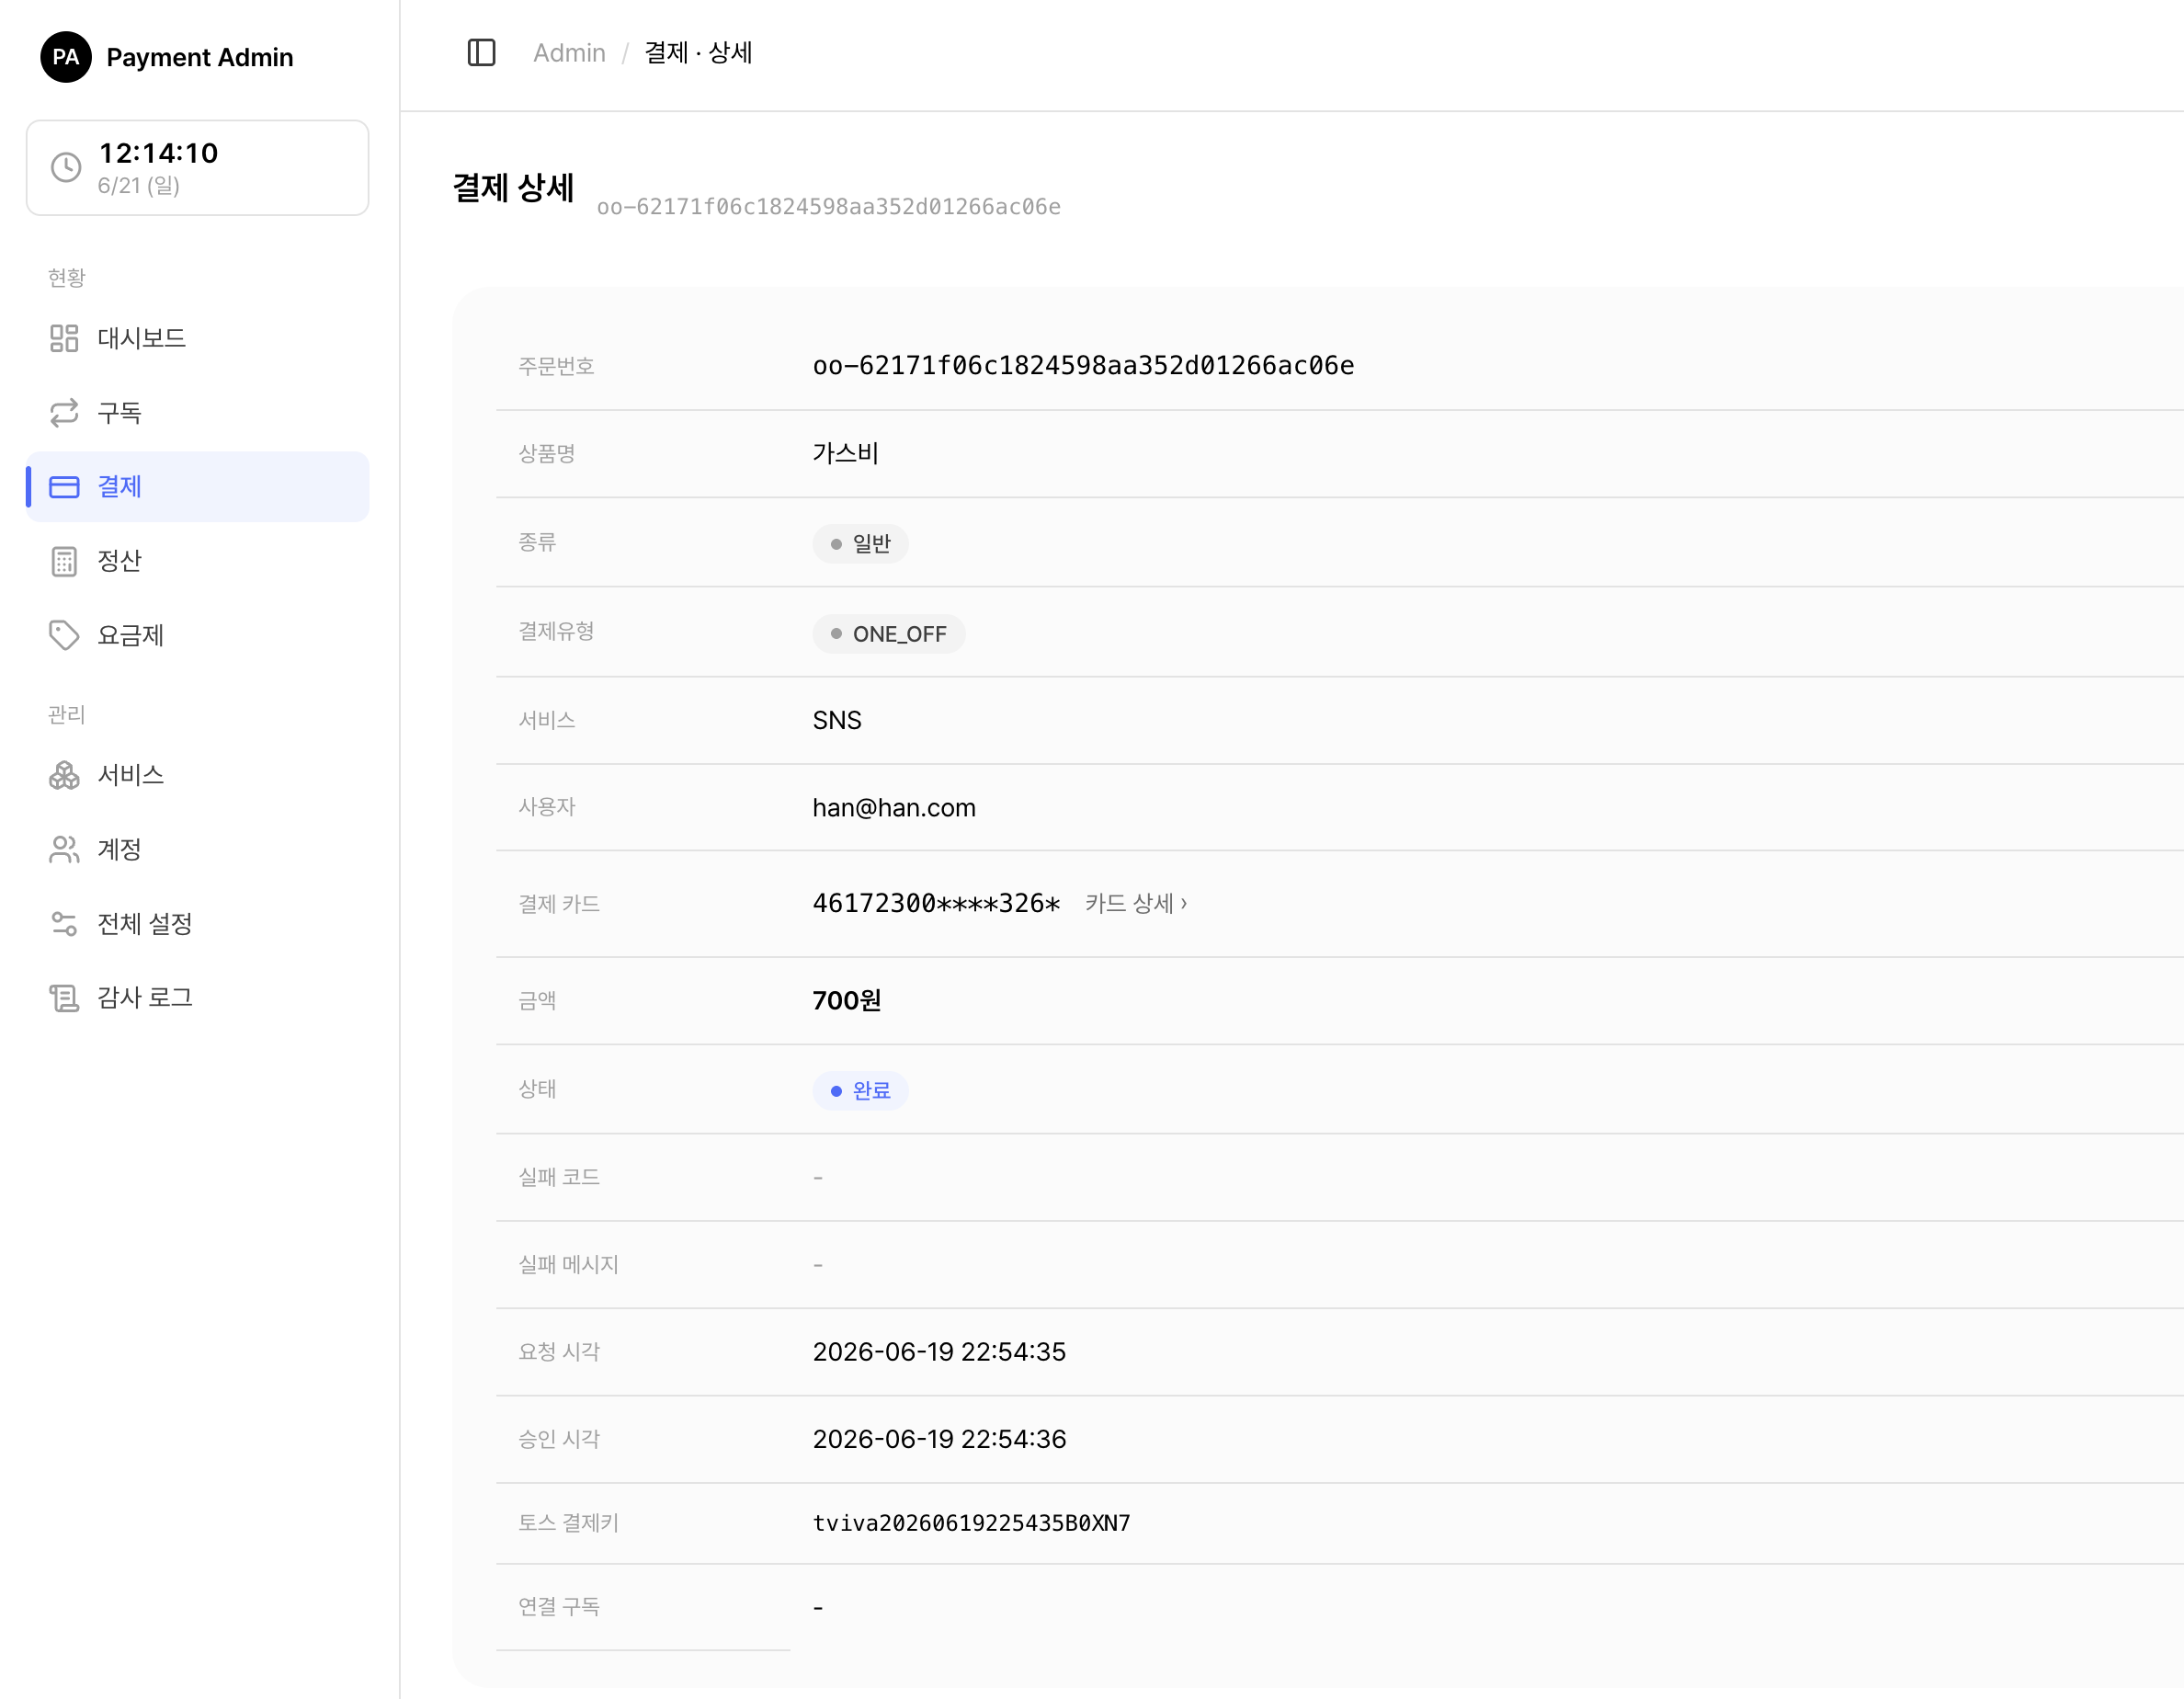Click the PA logo avatar
Screen dimensions: 2184x1699
66,57
